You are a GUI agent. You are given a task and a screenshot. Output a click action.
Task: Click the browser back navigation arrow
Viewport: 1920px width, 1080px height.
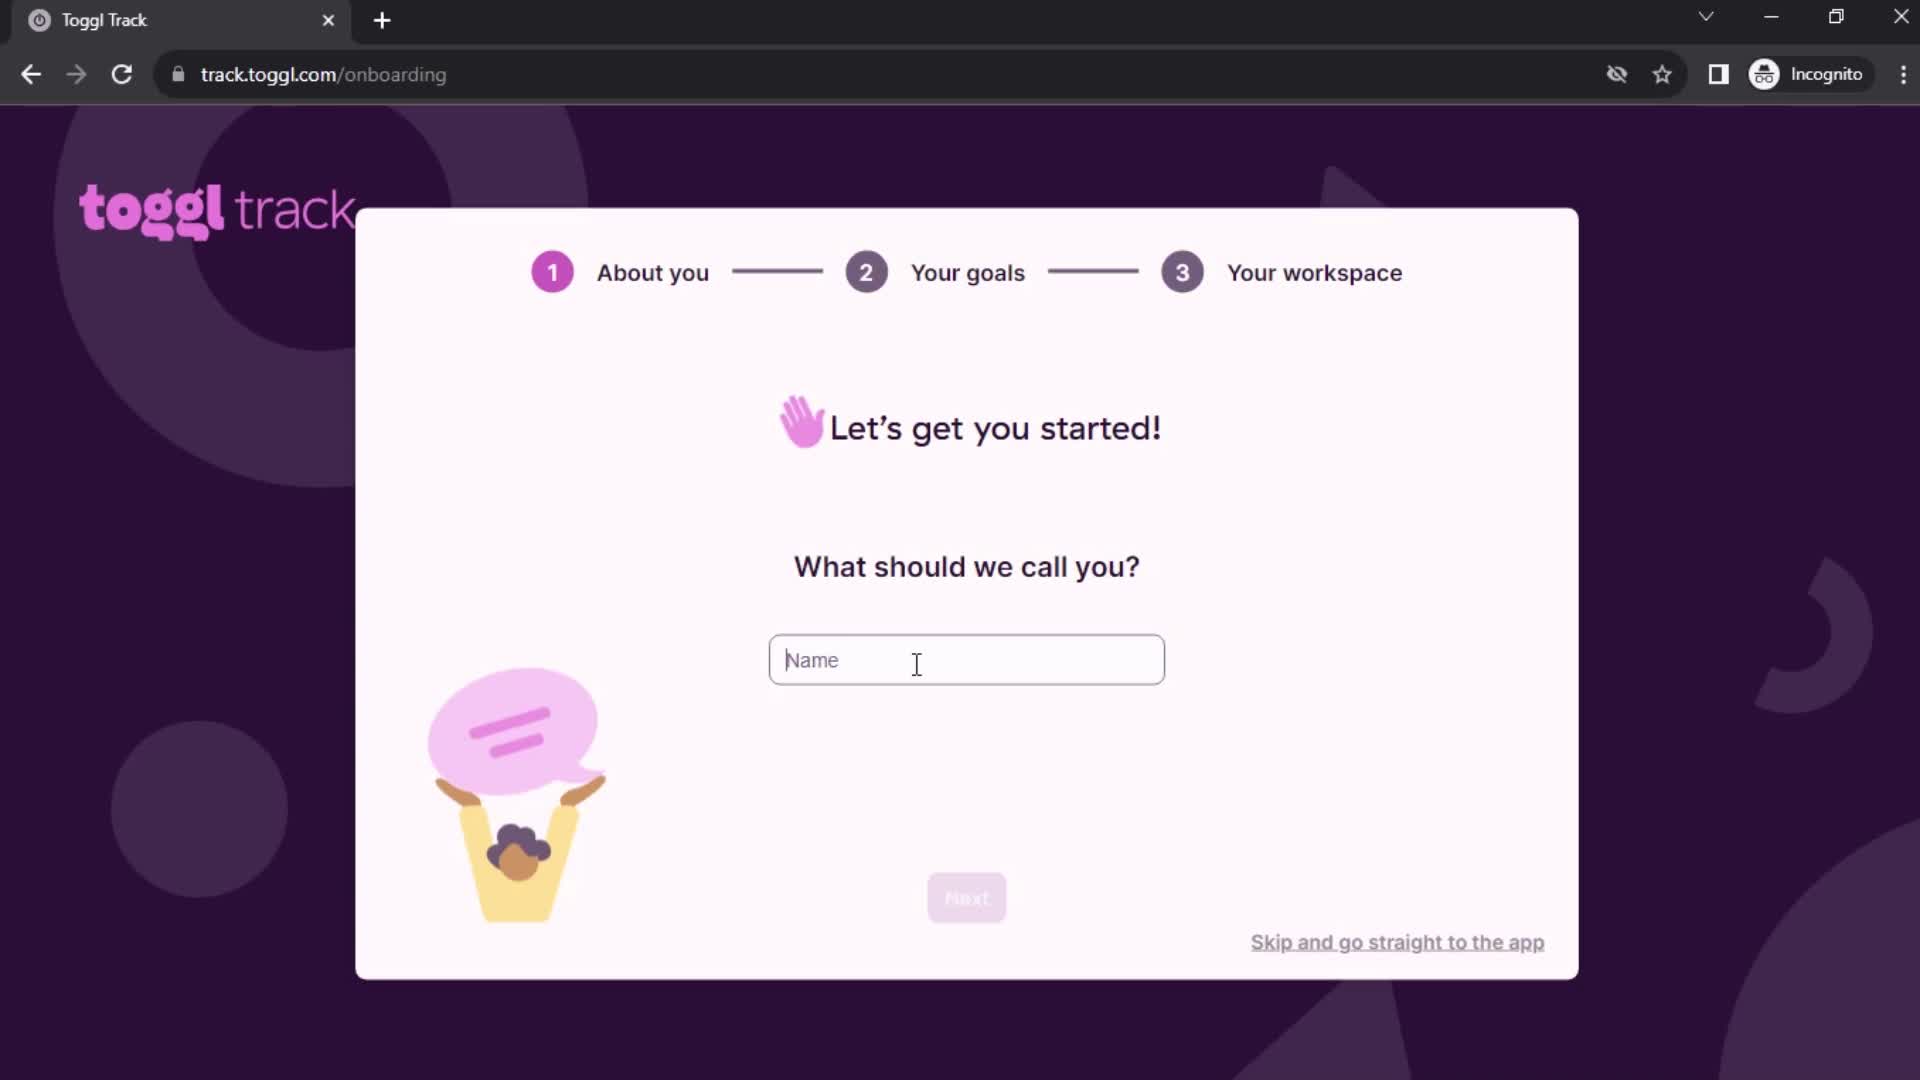[x=32, y=74]
